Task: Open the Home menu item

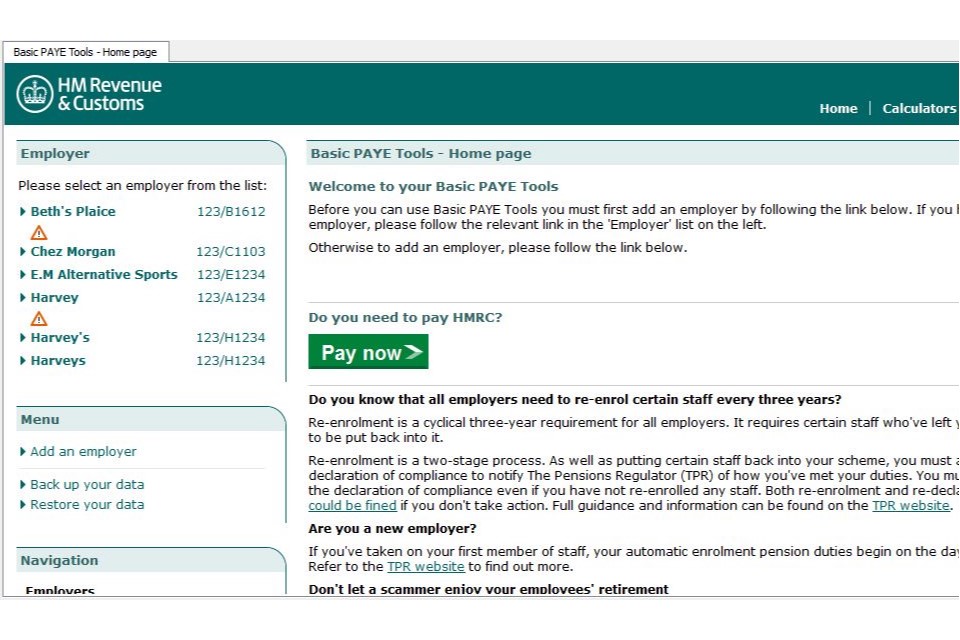Action: (838, 109)
